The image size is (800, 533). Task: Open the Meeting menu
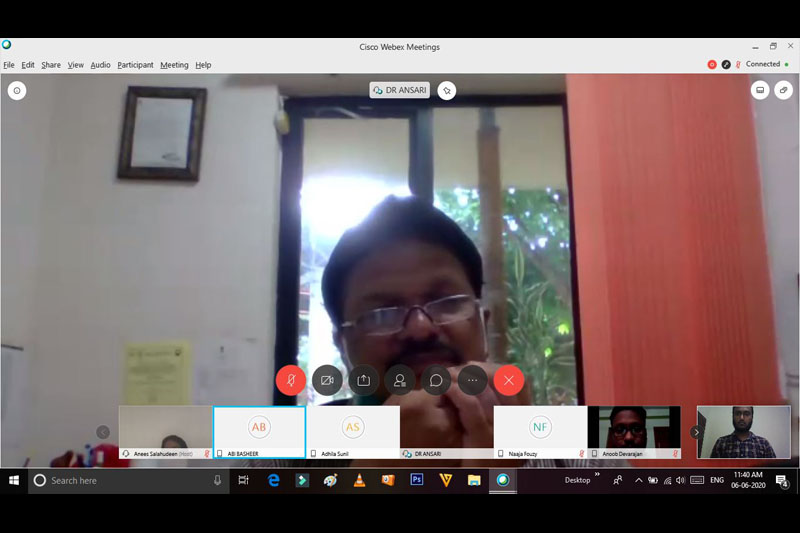tap(174, 65)
